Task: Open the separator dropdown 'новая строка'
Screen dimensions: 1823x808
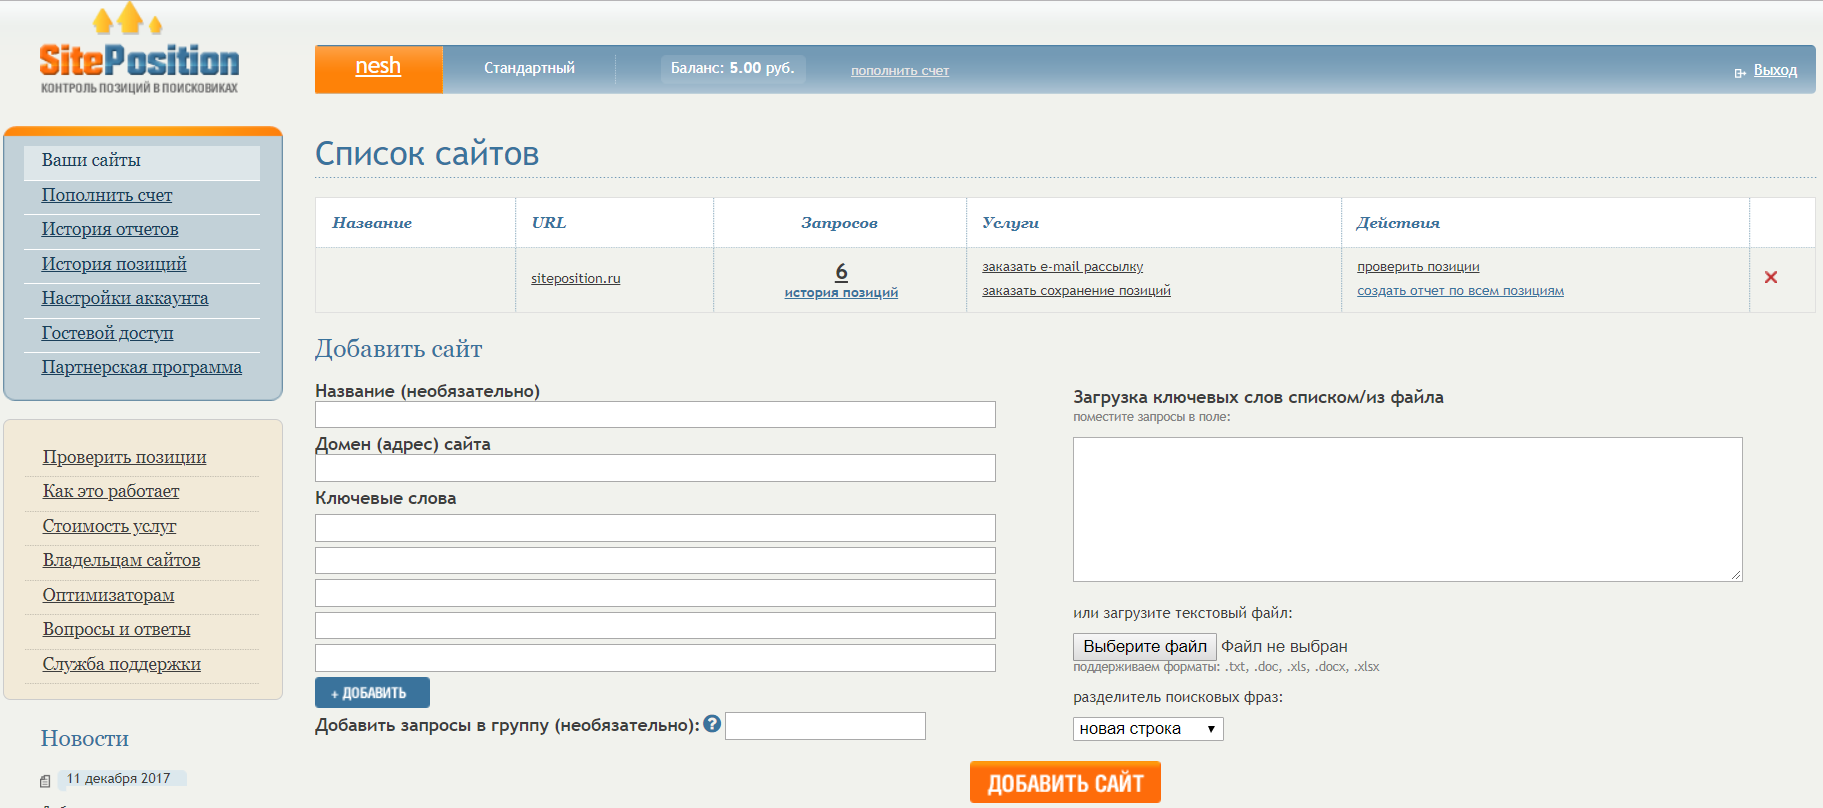Action: click(x=1147, y=729)
